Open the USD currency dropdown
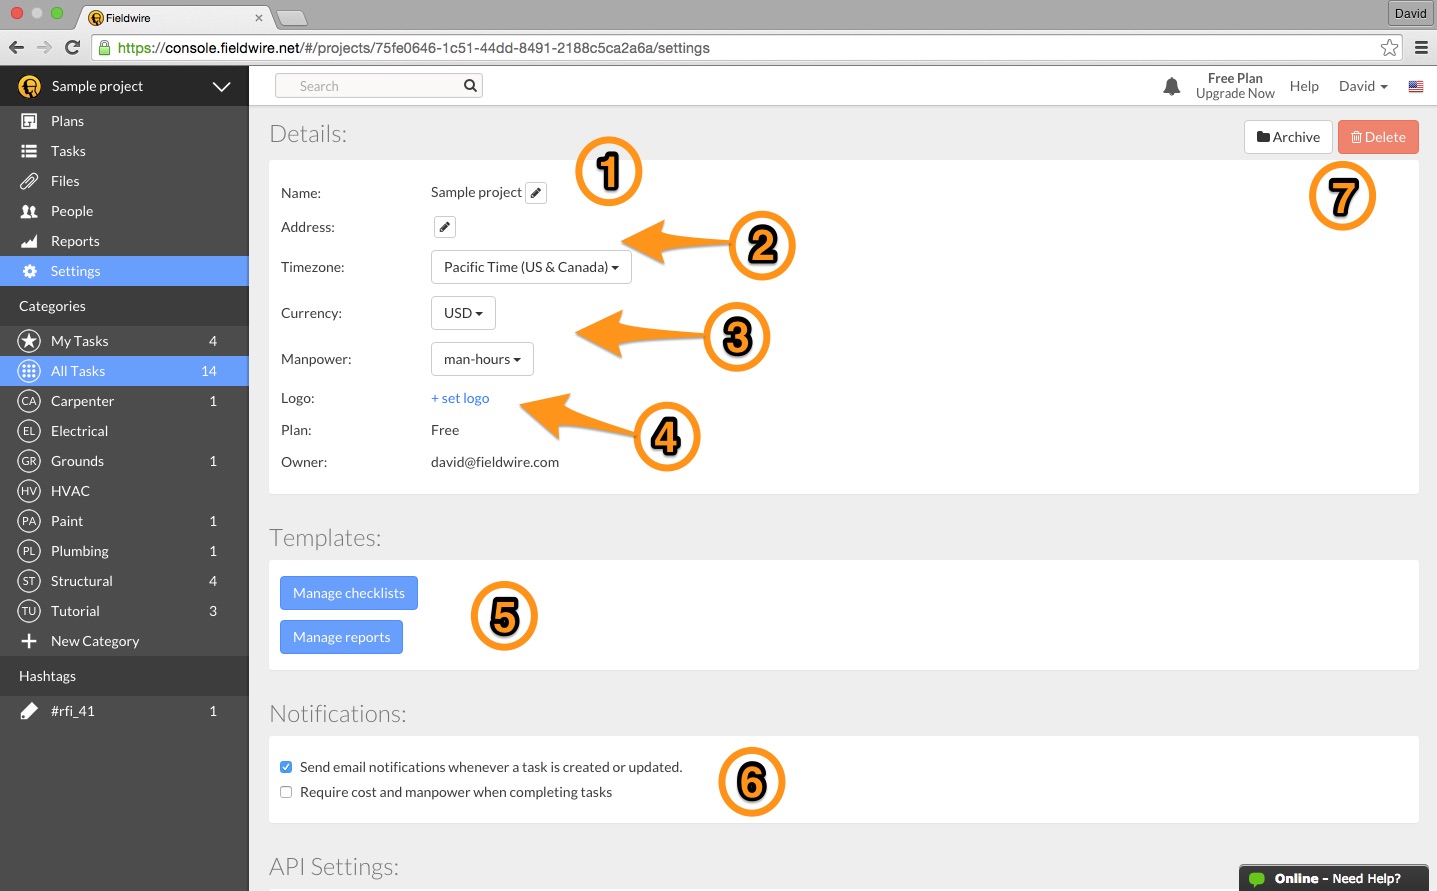Viewport: 1437px width, 891px height. [x=463, y=313]
